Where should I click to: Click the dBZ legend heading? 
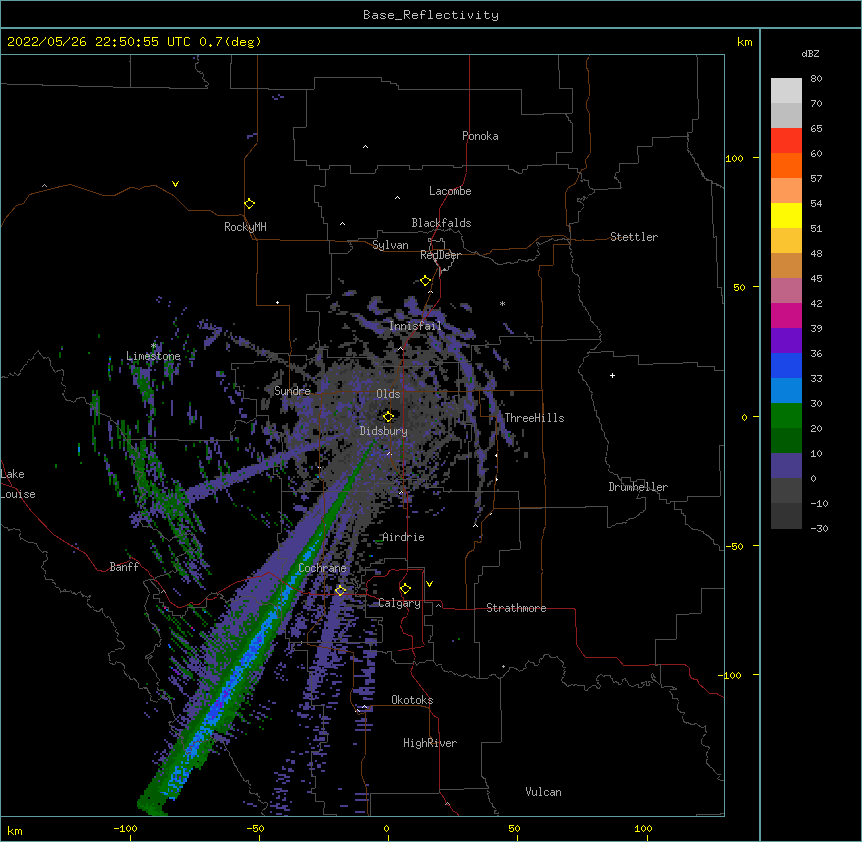pyautogui.click(x=810, y=53)
